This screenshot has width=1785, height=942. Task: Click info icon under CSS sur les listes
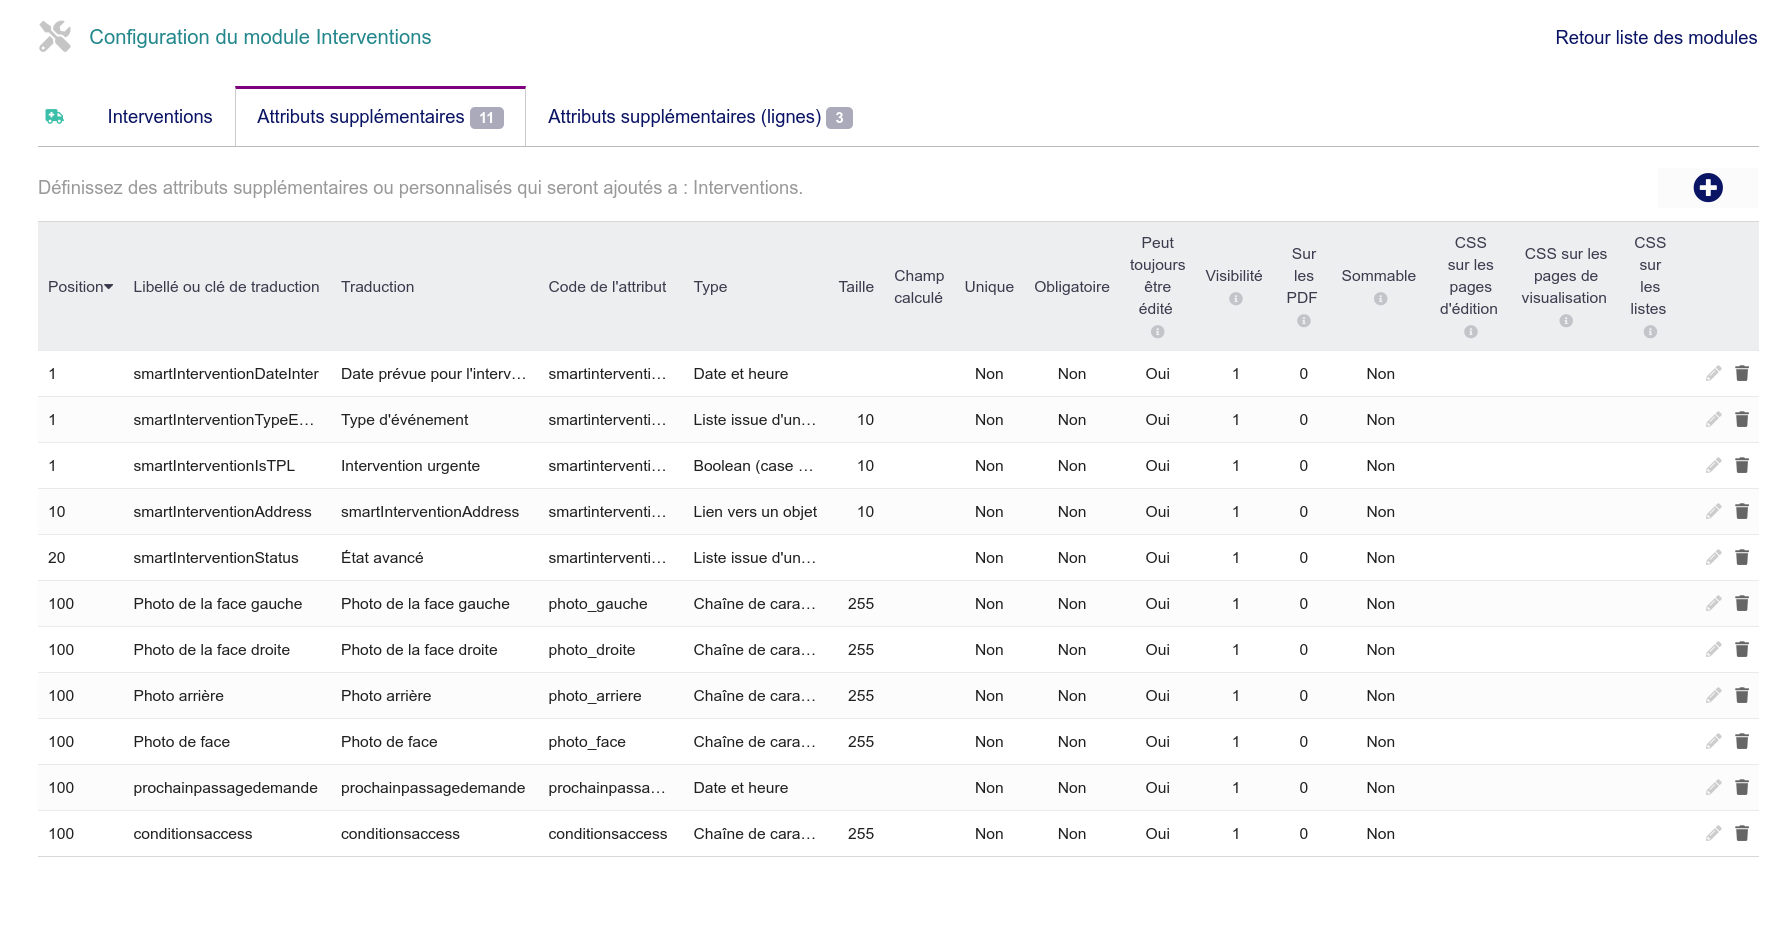click(x=1650, y=332)
